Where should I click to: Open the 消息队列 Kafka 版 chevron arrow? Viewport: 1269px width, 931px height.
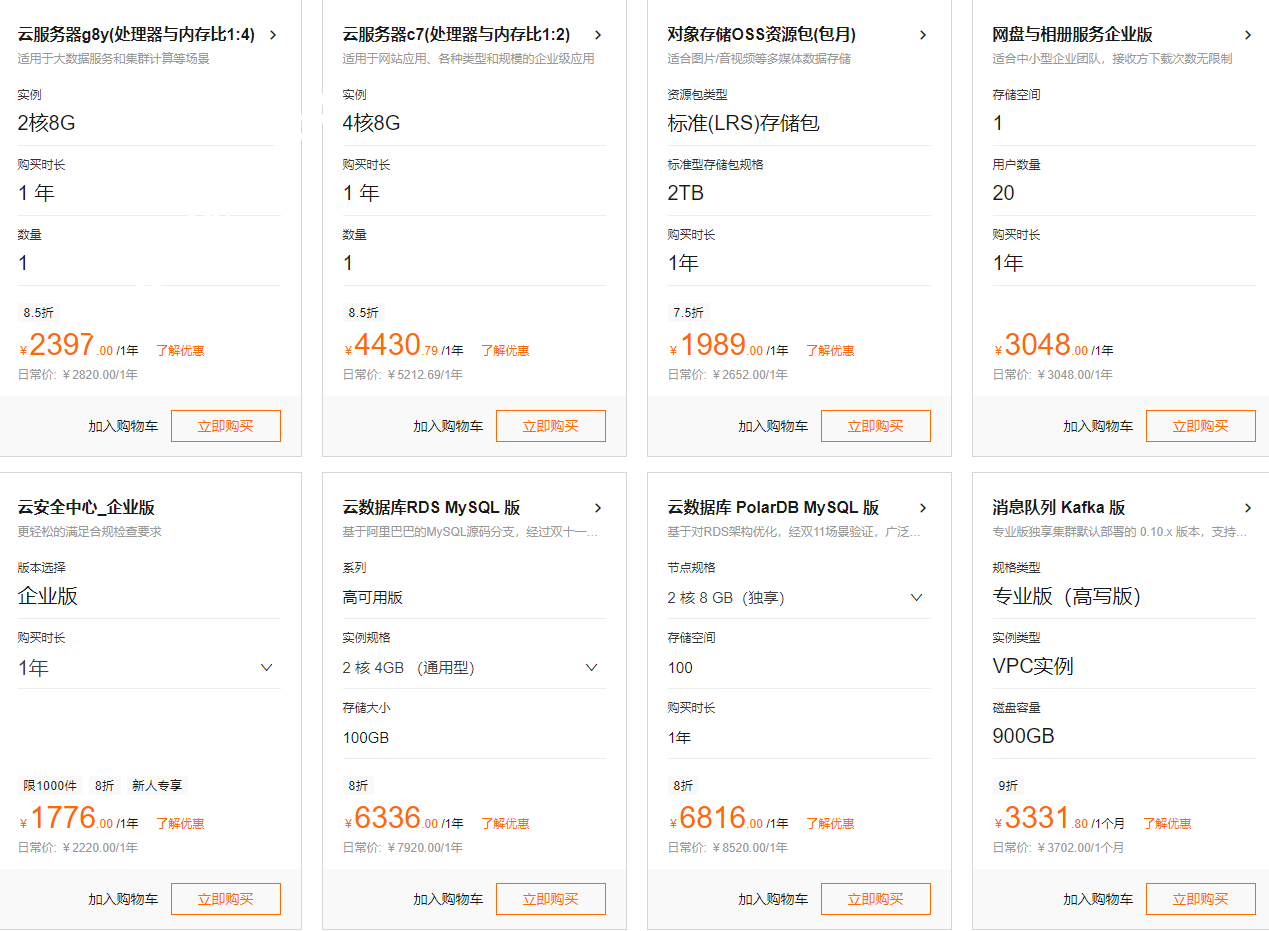pos(1248,508)
